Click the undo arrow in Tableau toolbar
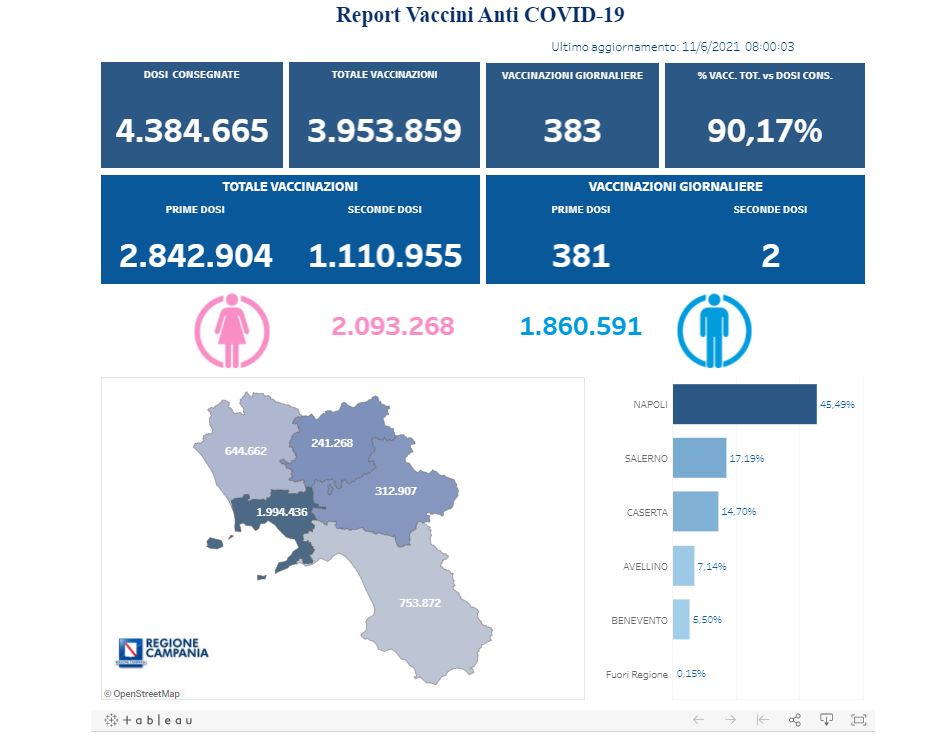This screenshot has height=746, width=944. click(x=698, y=720)
